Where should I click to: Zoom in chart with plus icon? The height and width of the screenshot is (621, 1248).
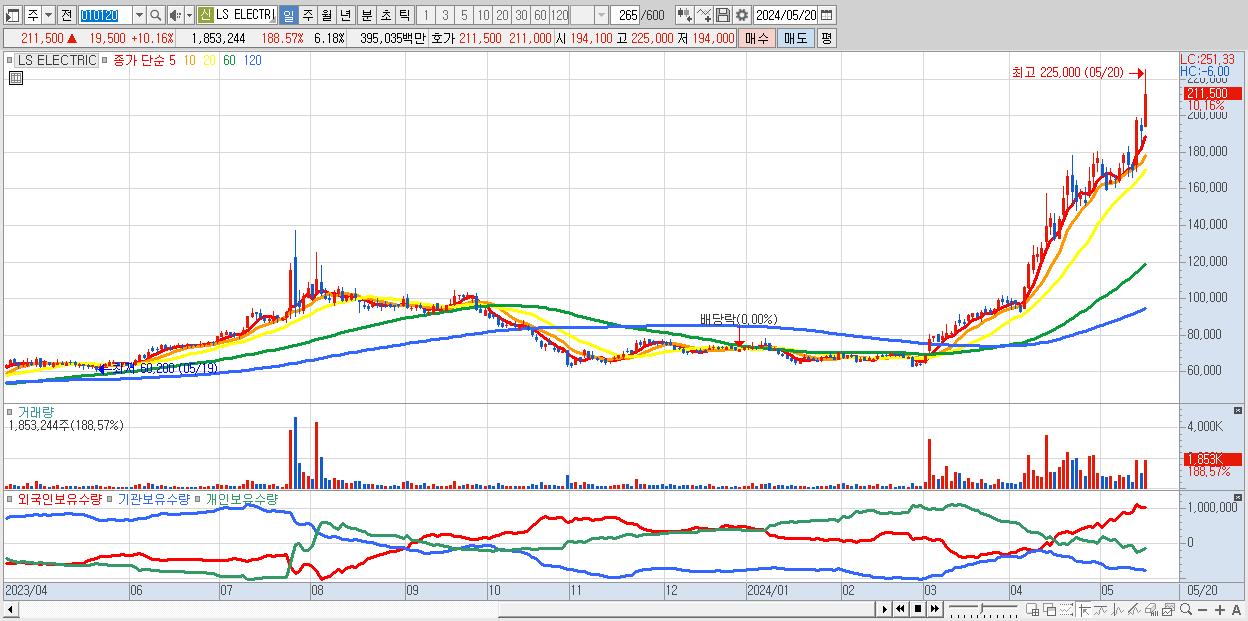click(x=1220, y=610)
